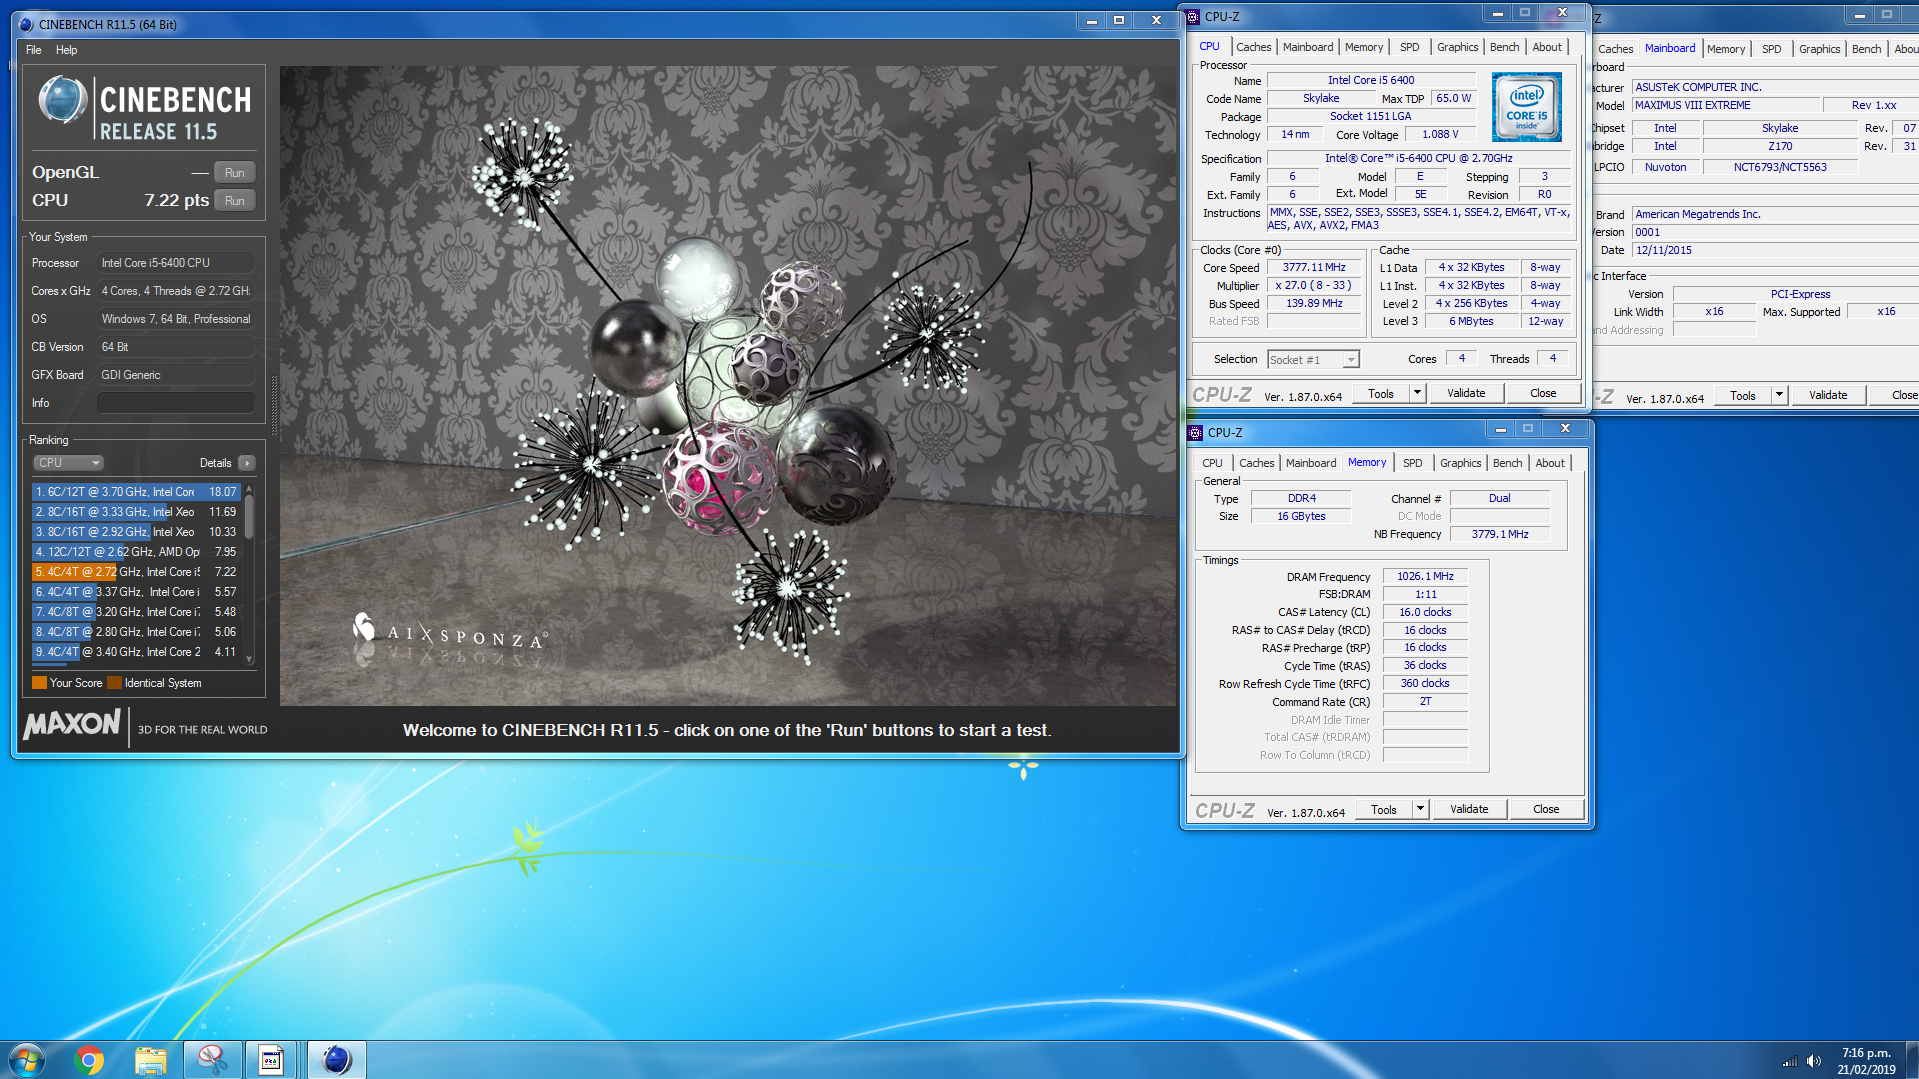1919x1079 pixels.
Task: Click Validate in the CPU window
Action: [x=1466, y=394]
